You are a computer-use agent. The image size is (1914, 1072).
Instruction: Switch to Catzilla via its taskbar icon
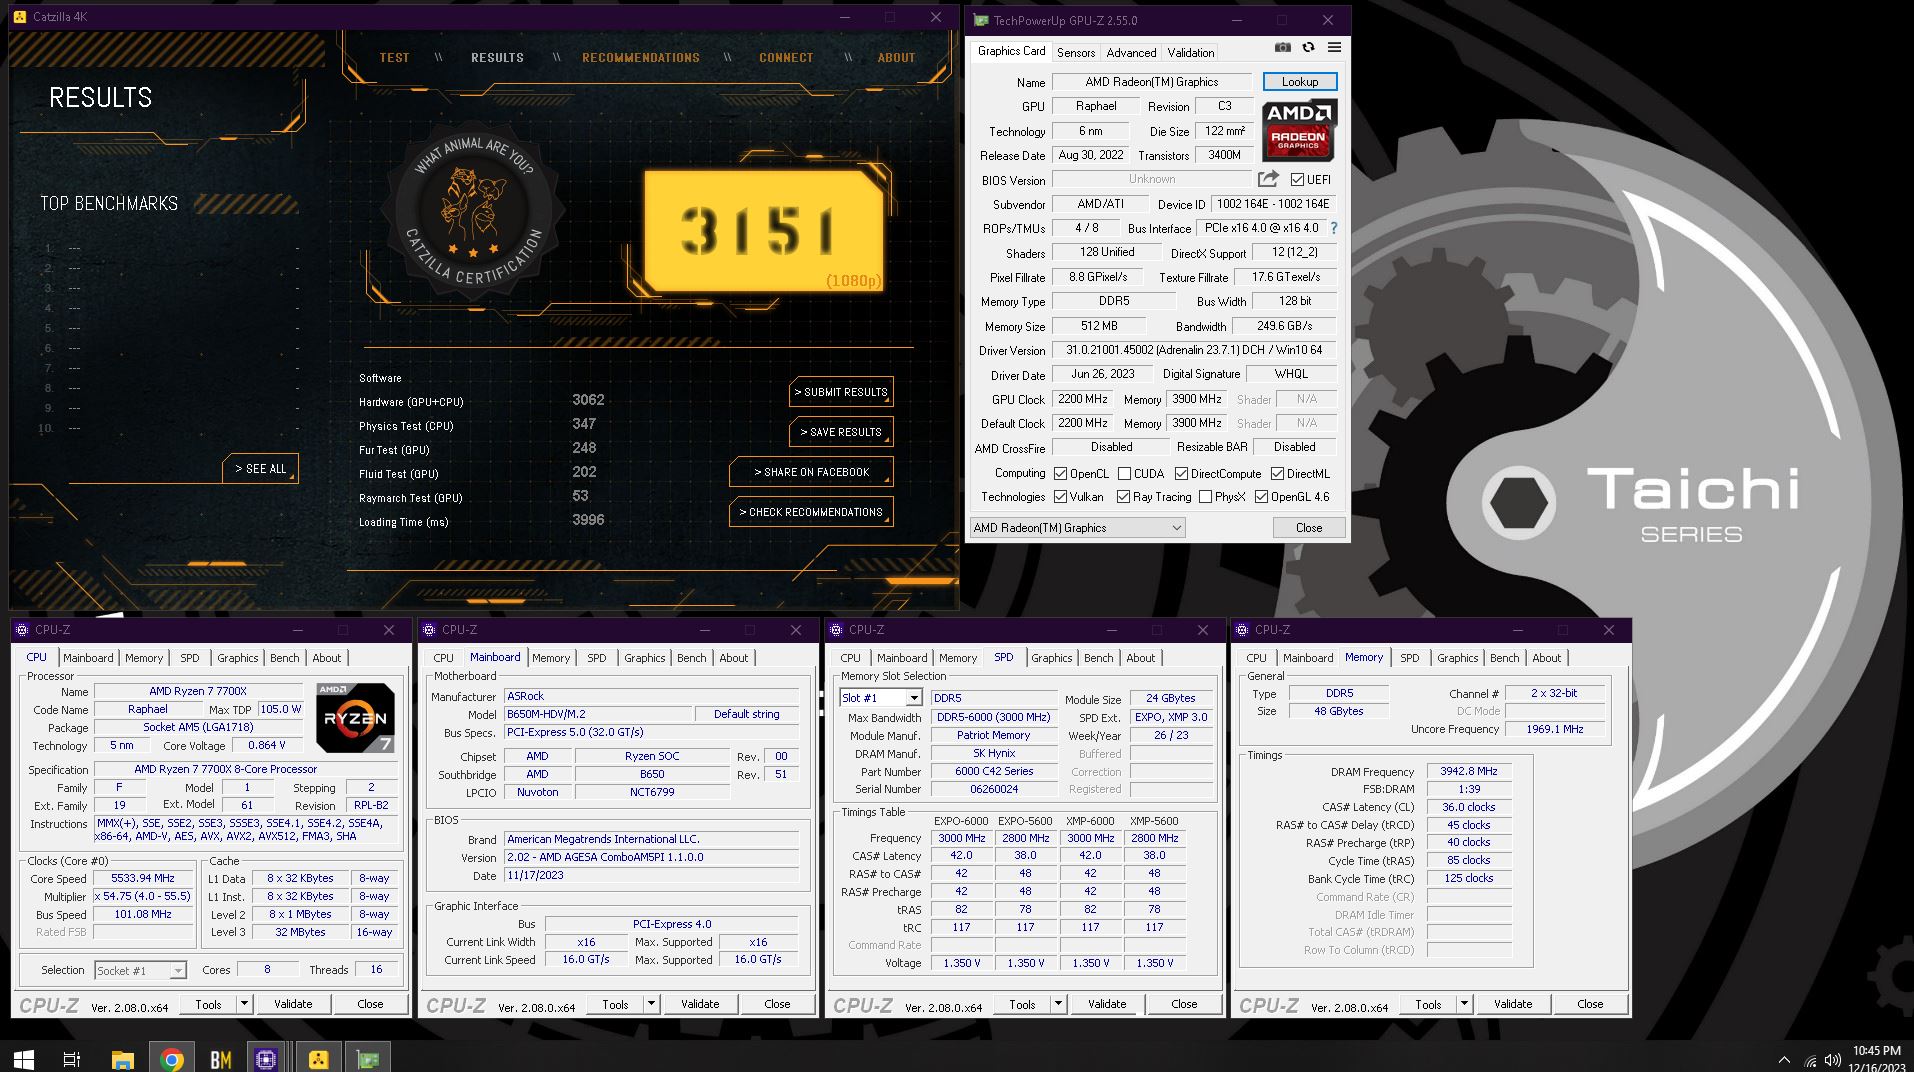[318, 1058]
